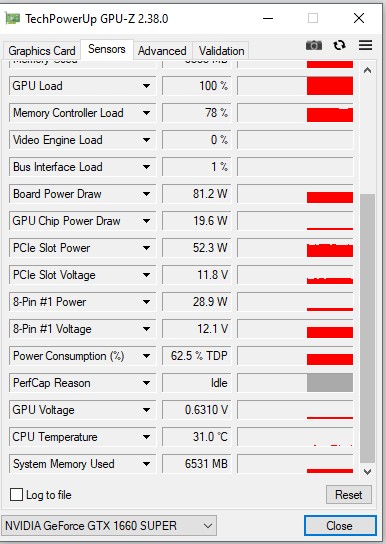Click the value 11.8 V
This screenshot has height=544, width=386.
[x=197, y=275]
